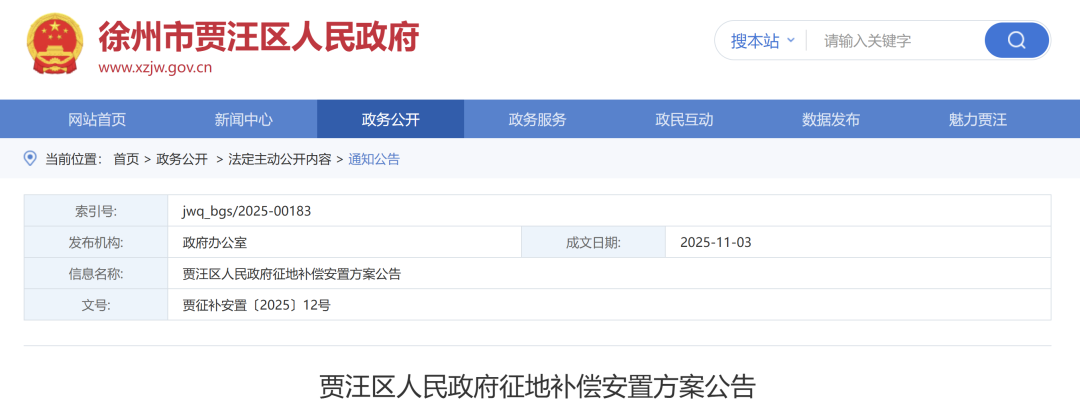
Task: Click the 发布机构 label cell
Action: click(x=96, y=243)
